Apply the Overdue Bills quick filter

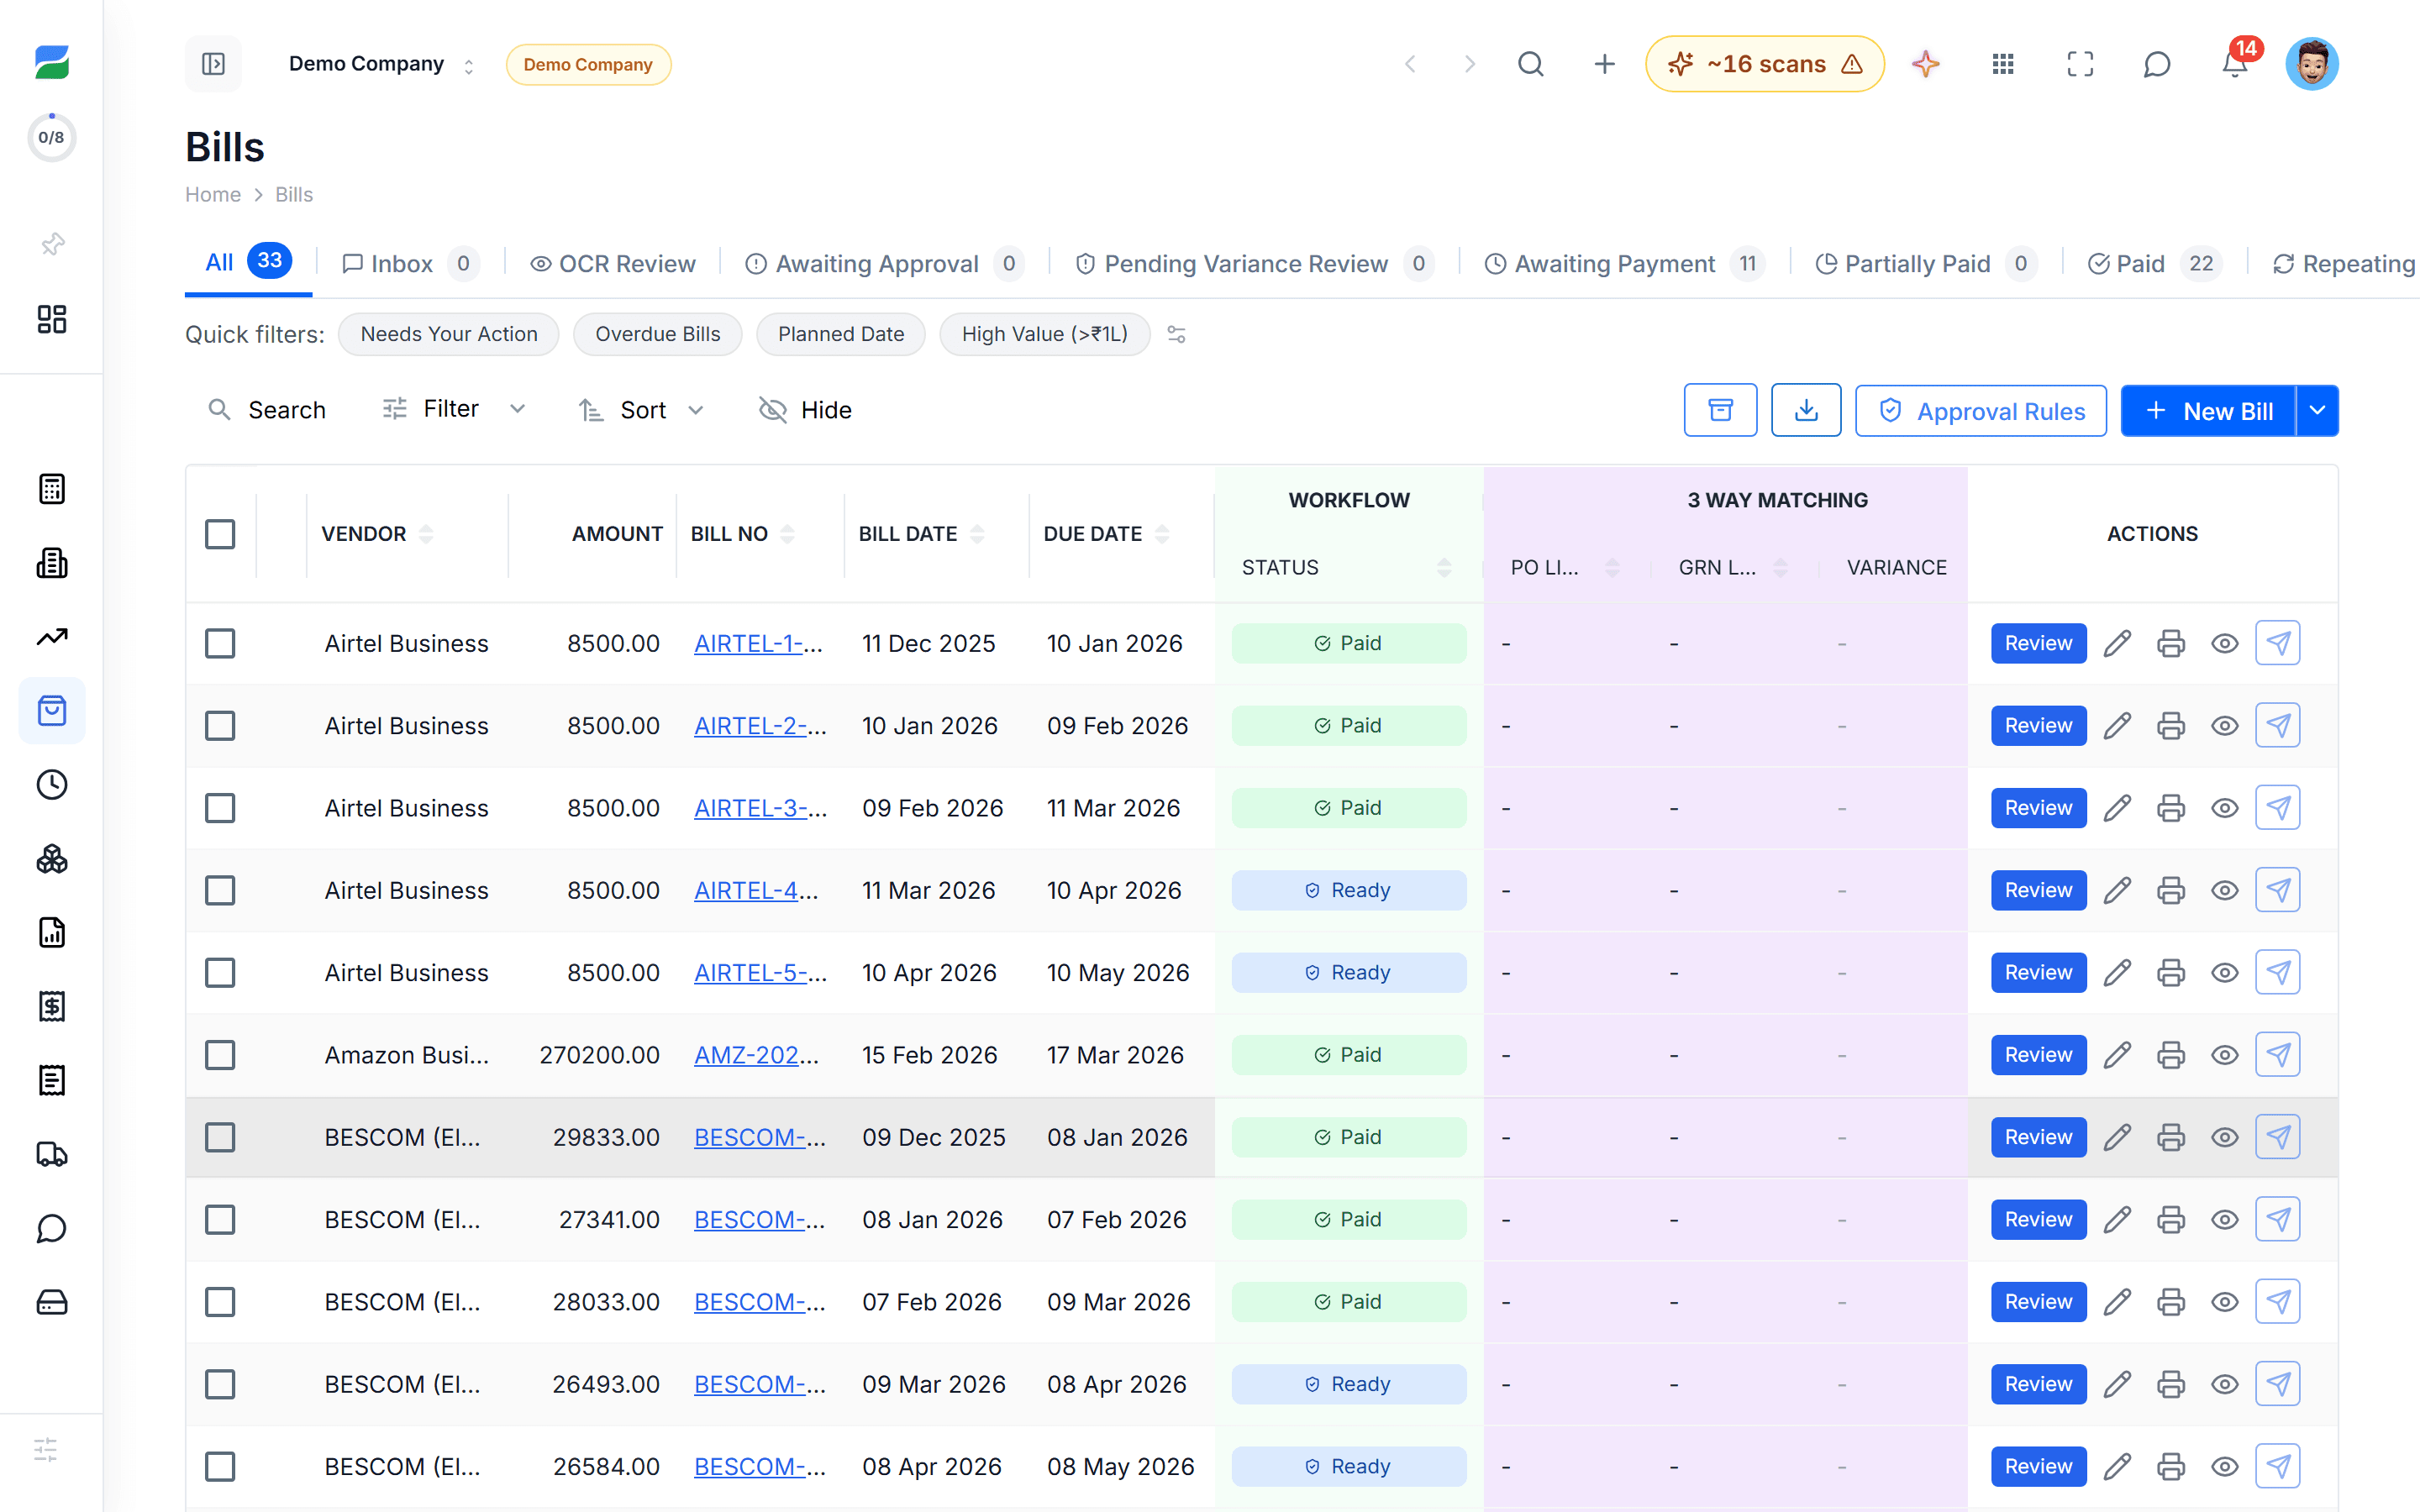(x=657, y=334)
